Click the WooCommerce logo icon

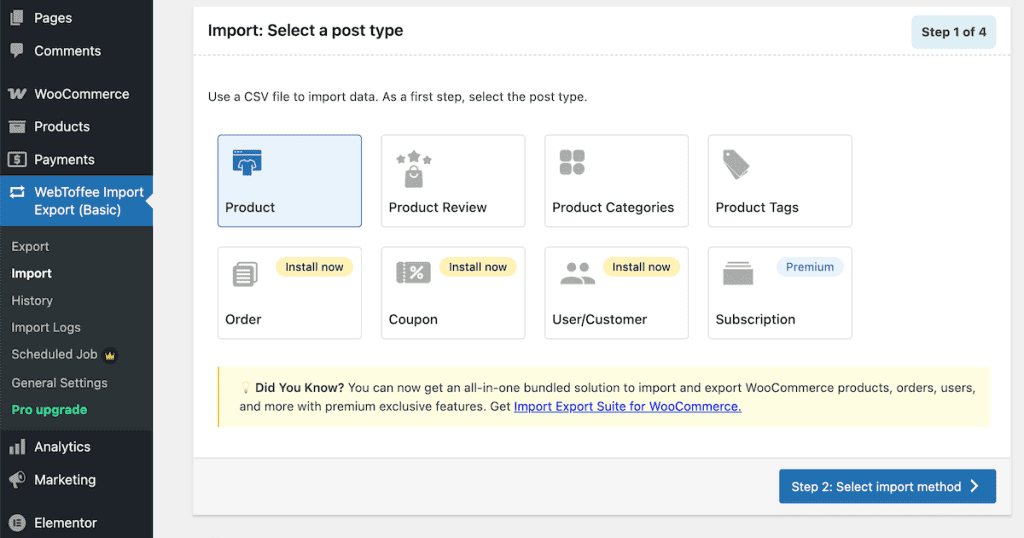(x=17, y=94)
